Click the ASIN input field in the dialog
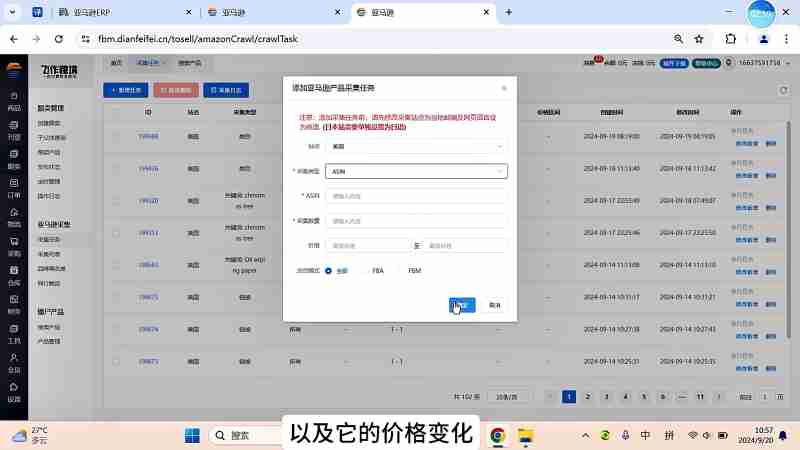Viewport: 800px width, 450px height. [416, 196]
